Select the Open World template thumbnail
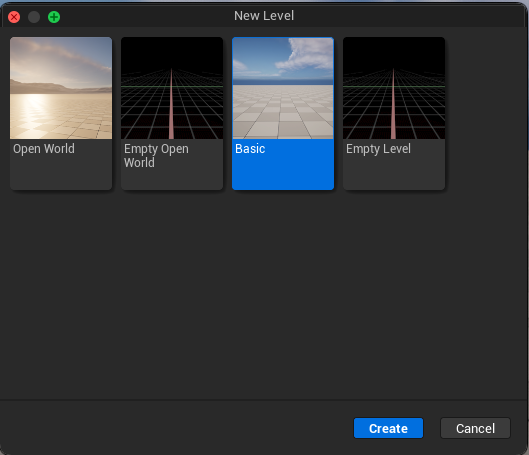Image resolution: width=529 pixels, height=455 pixels. (x=61, y=88)
